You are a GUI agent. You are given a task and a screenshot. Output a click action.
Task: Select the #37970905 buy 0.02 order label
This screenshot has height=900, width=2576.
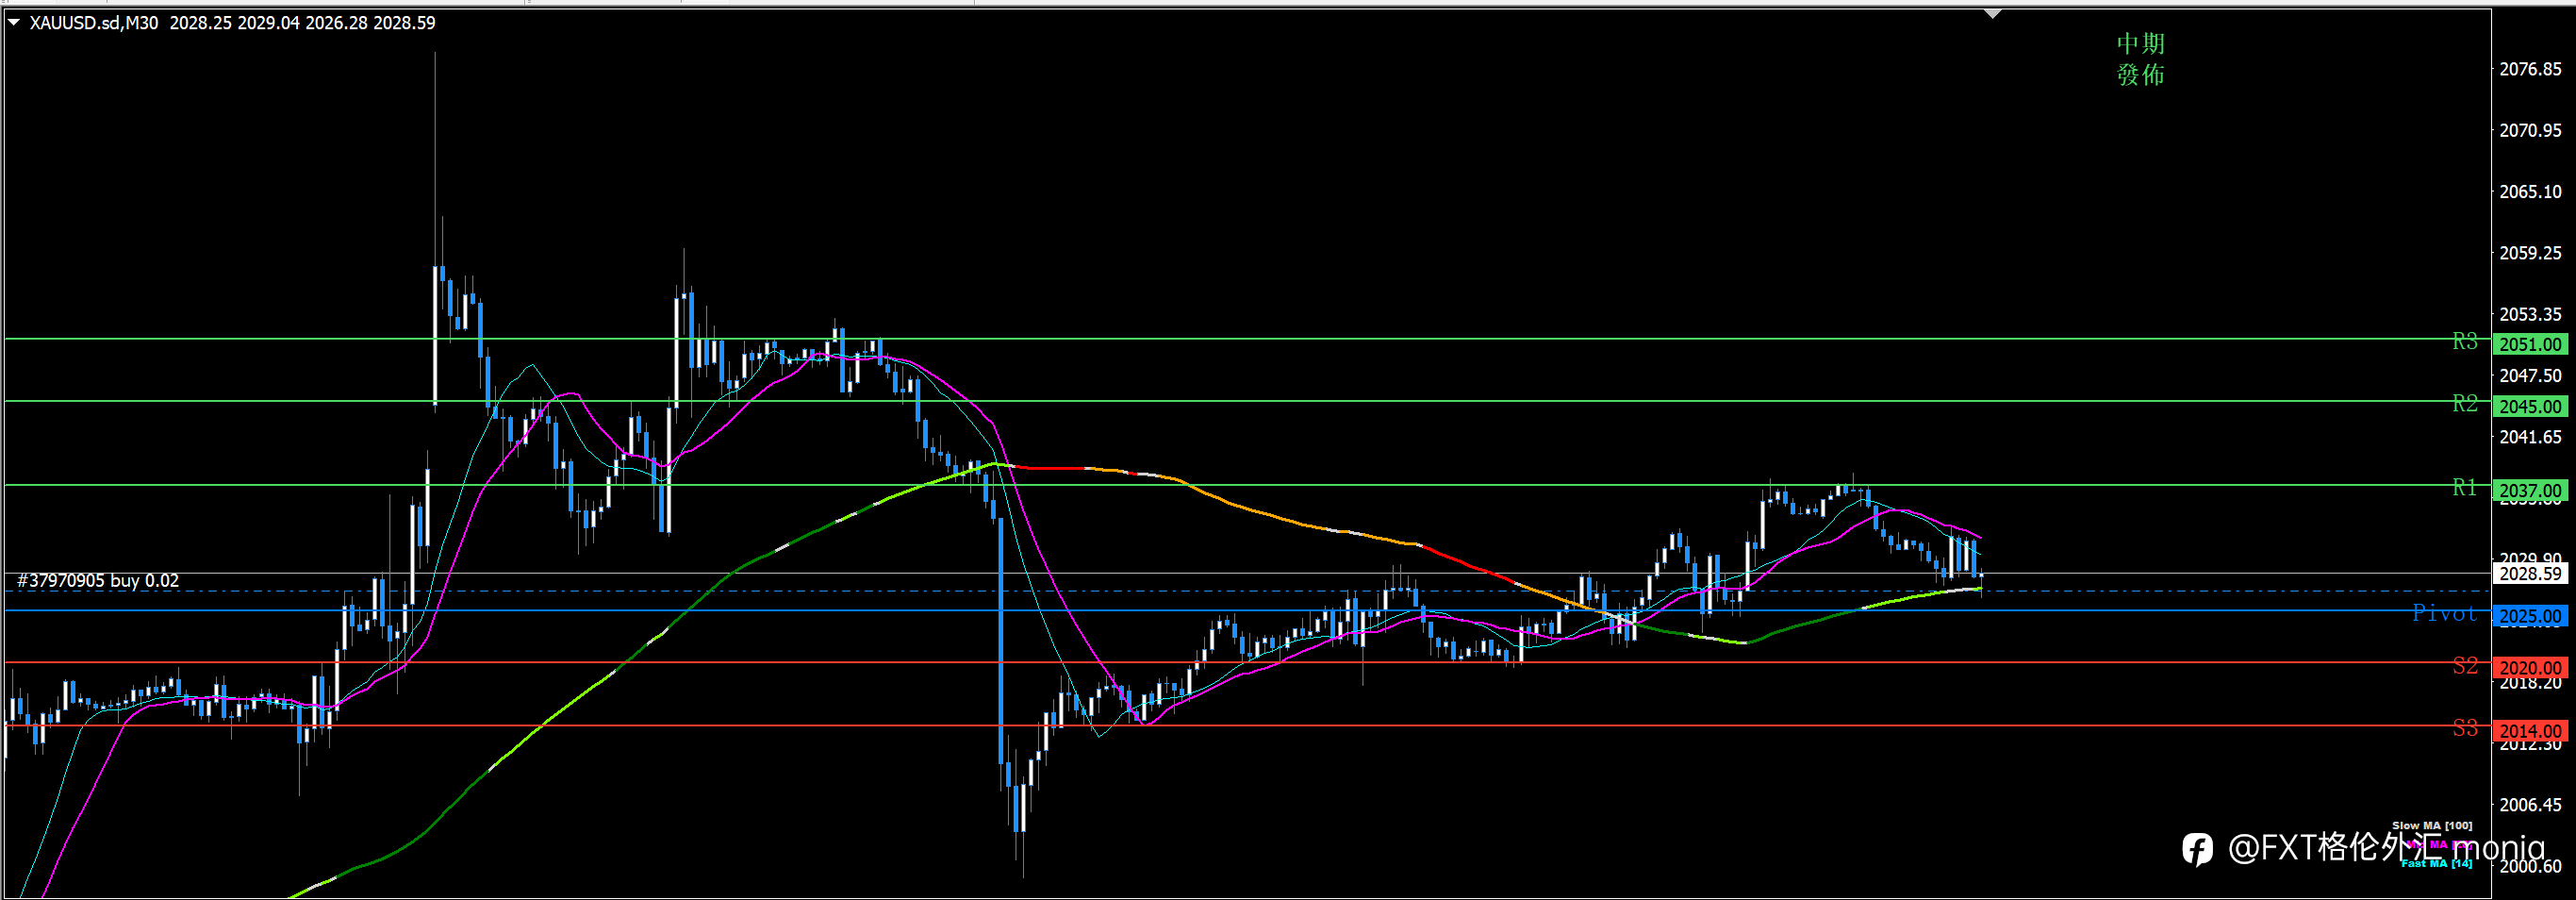coord(98,580)
